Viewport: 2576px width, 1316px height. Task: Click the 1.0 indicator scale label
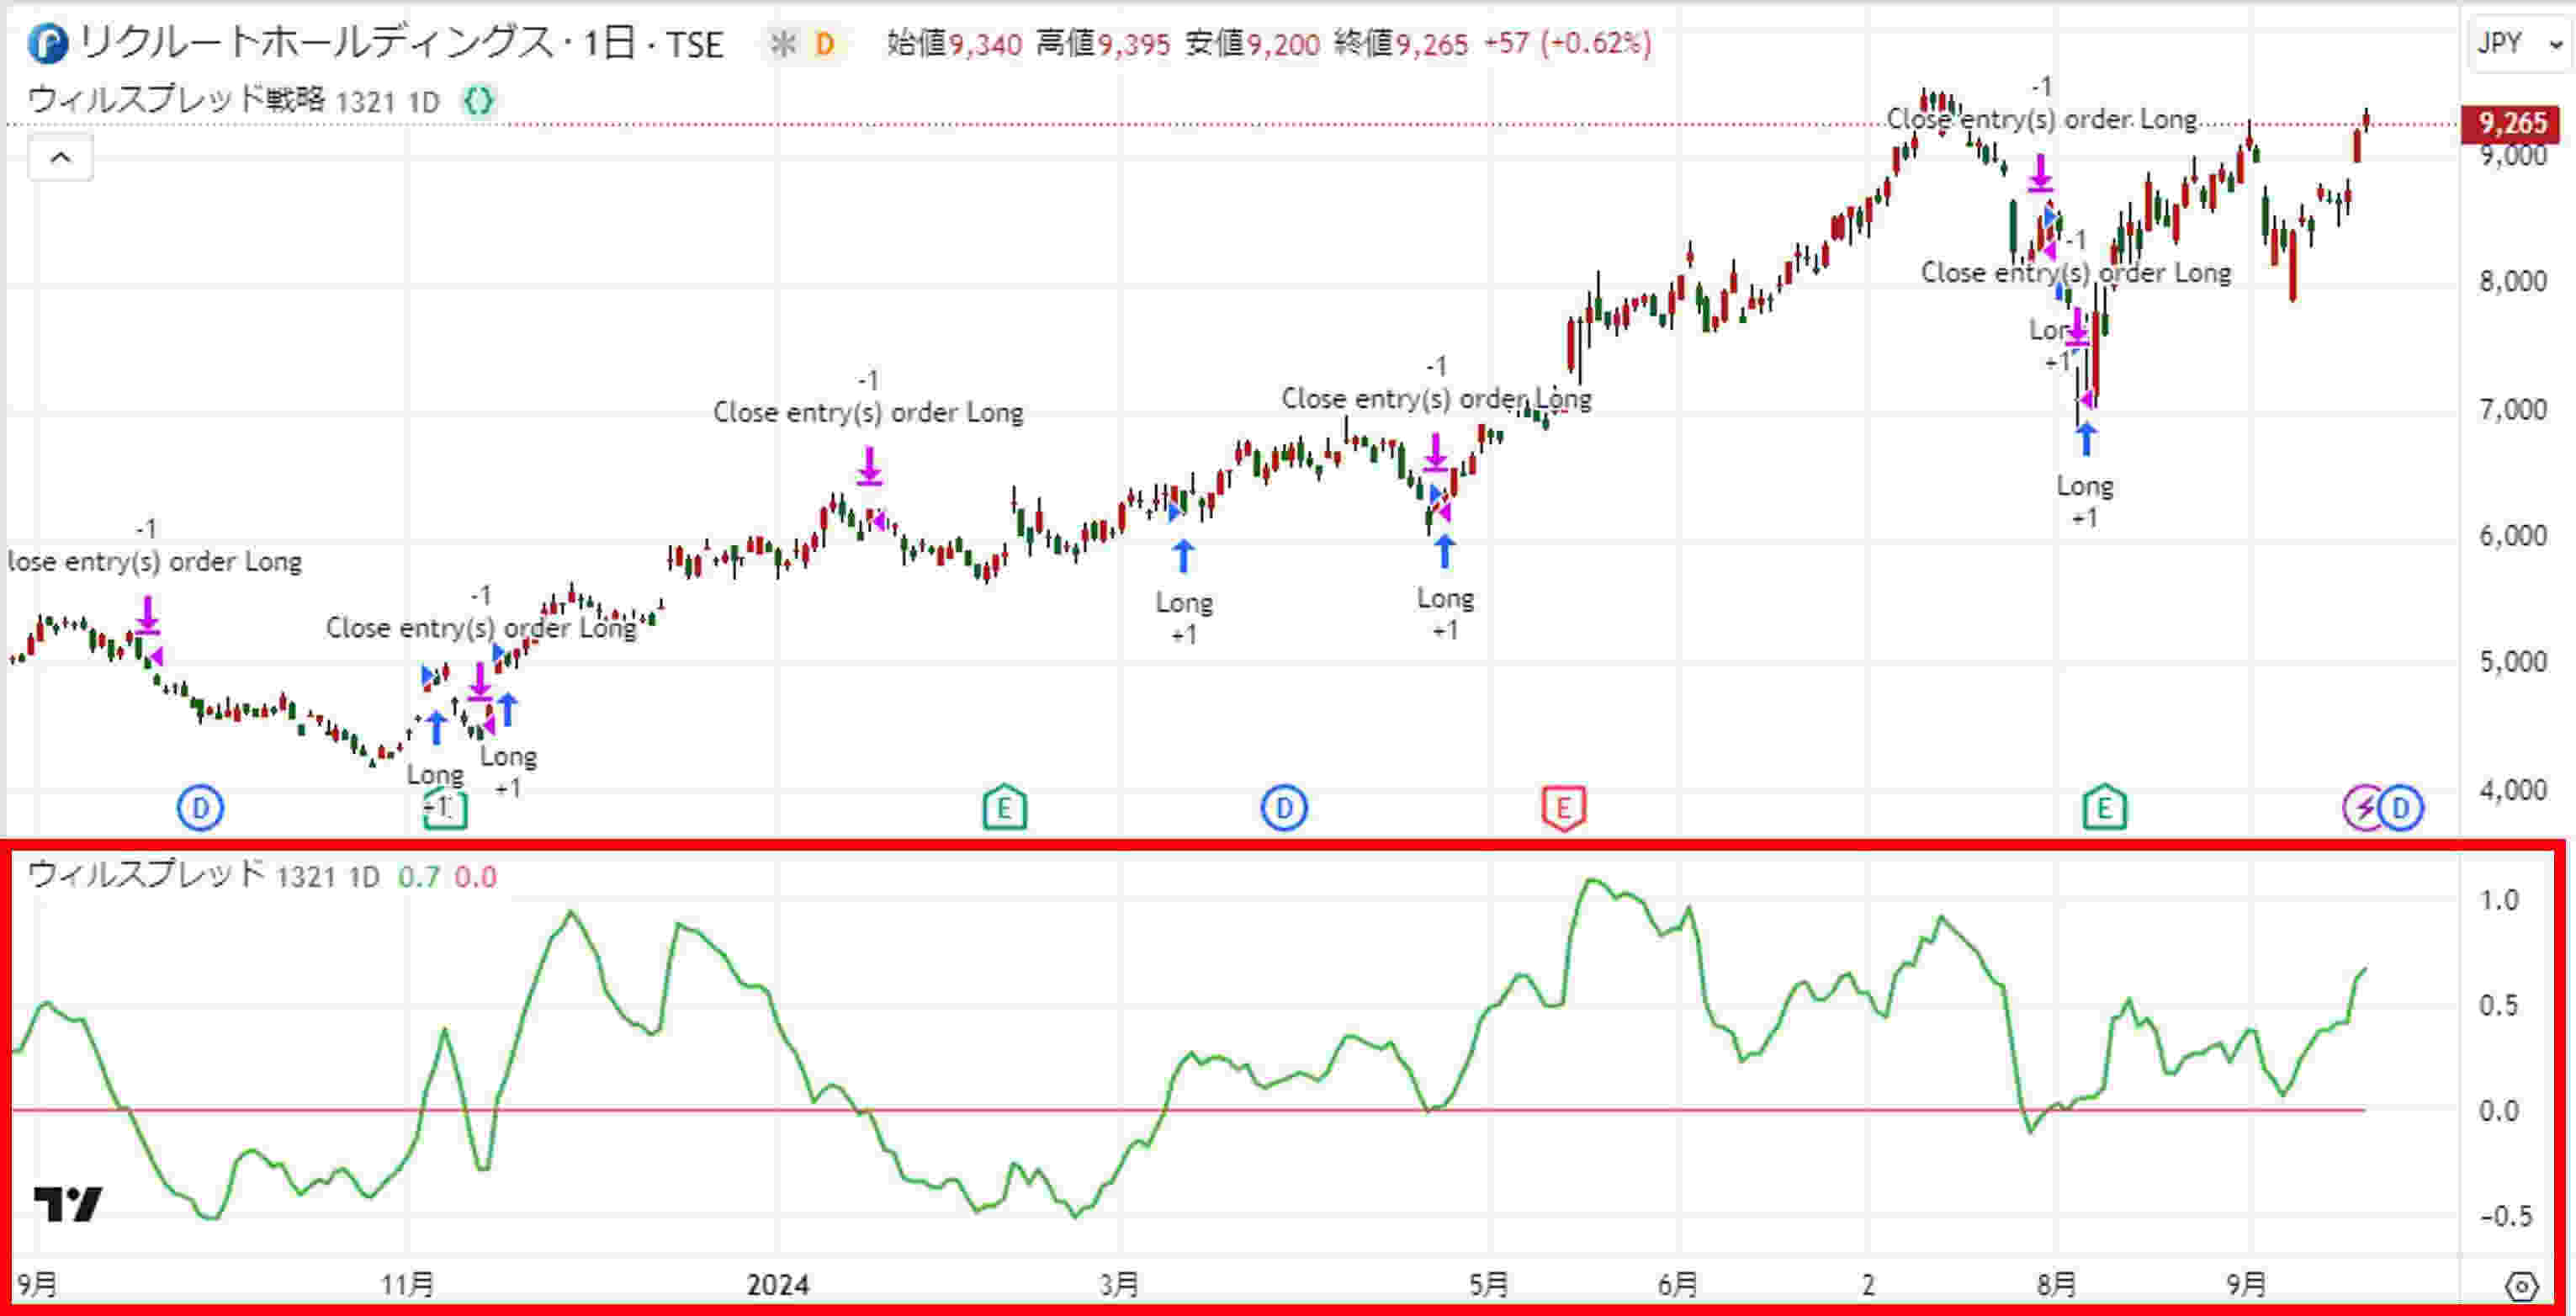click(2498, 900)
